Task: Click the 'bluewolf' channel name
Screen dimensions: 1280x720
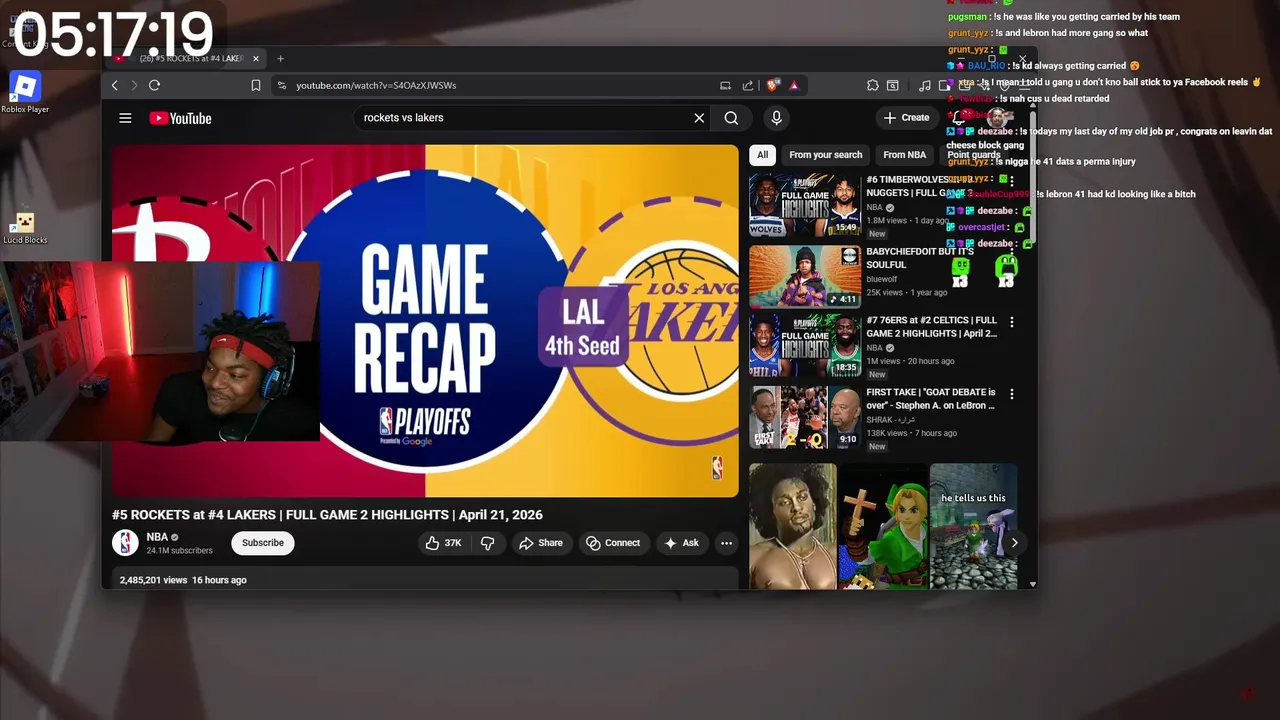Action: point(881,279)
